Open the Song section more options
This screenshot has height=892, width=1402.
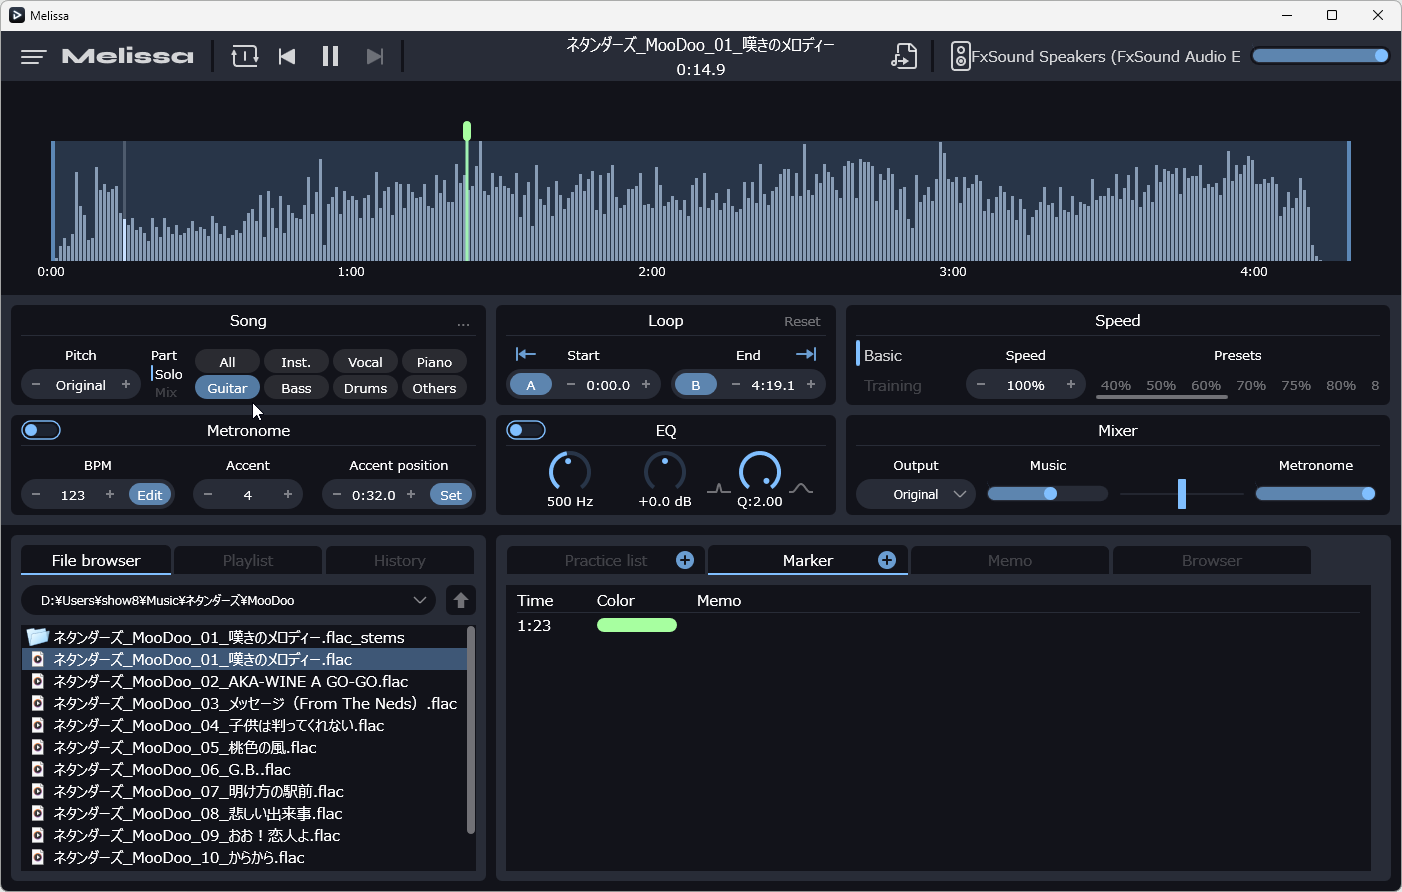tap(463, 323)
